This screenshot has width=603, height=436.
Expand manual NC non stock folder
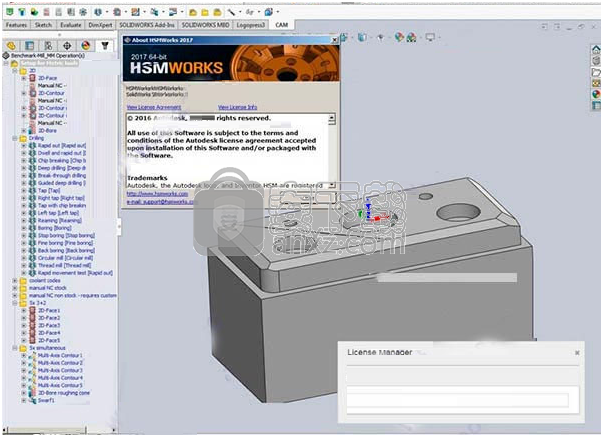point(15,295)
